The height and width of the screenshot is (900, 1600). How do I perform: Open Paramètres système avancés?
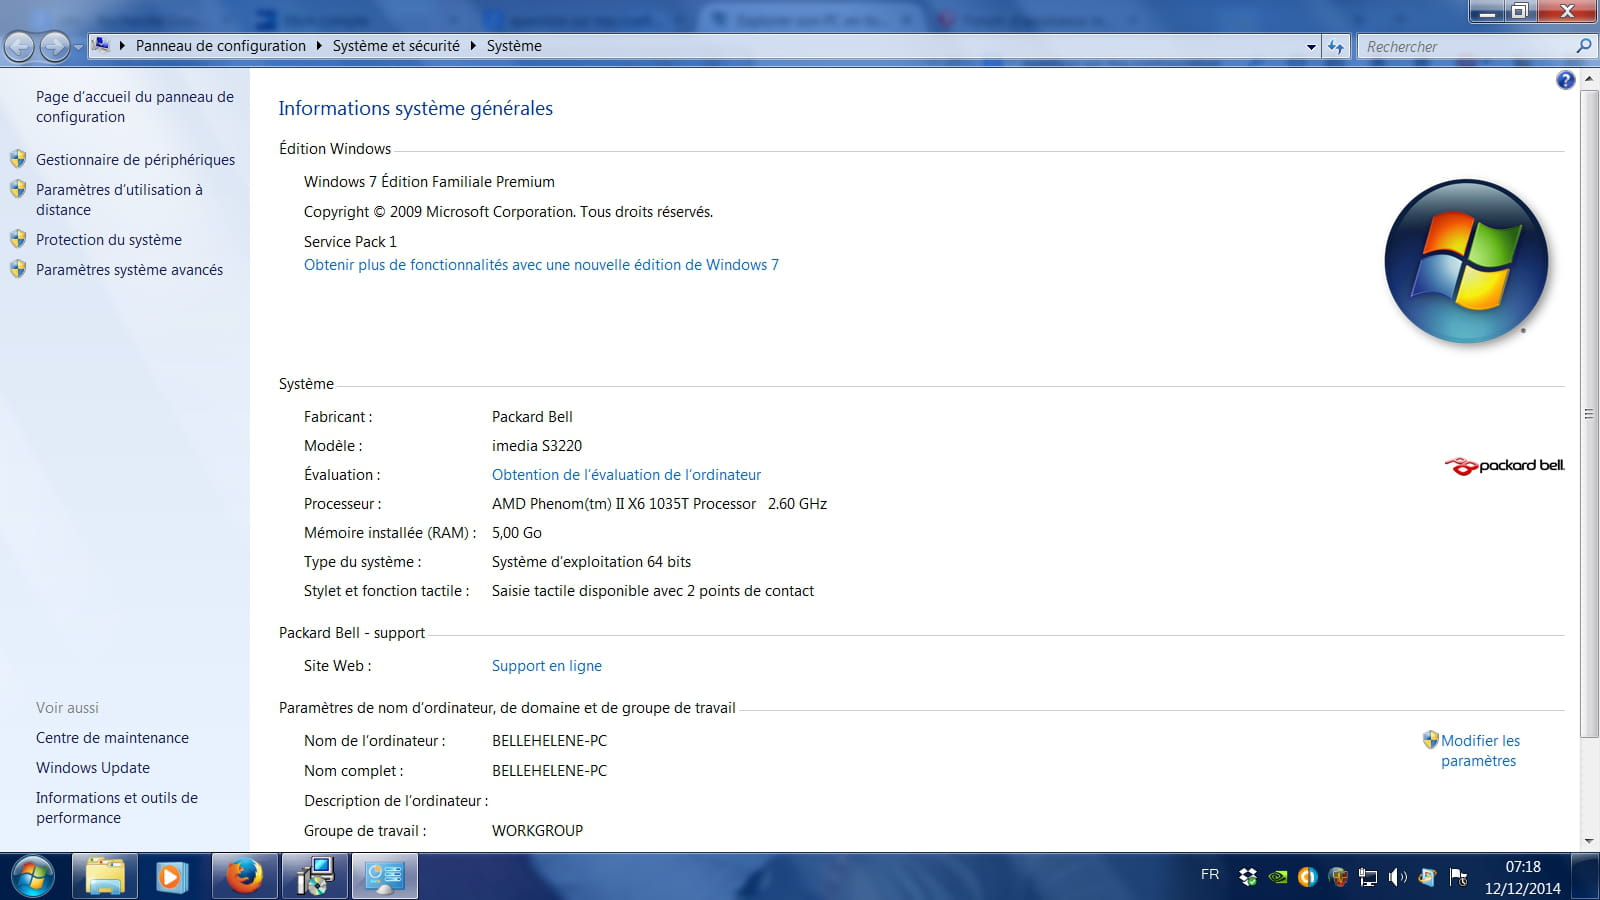coord(129,270)
